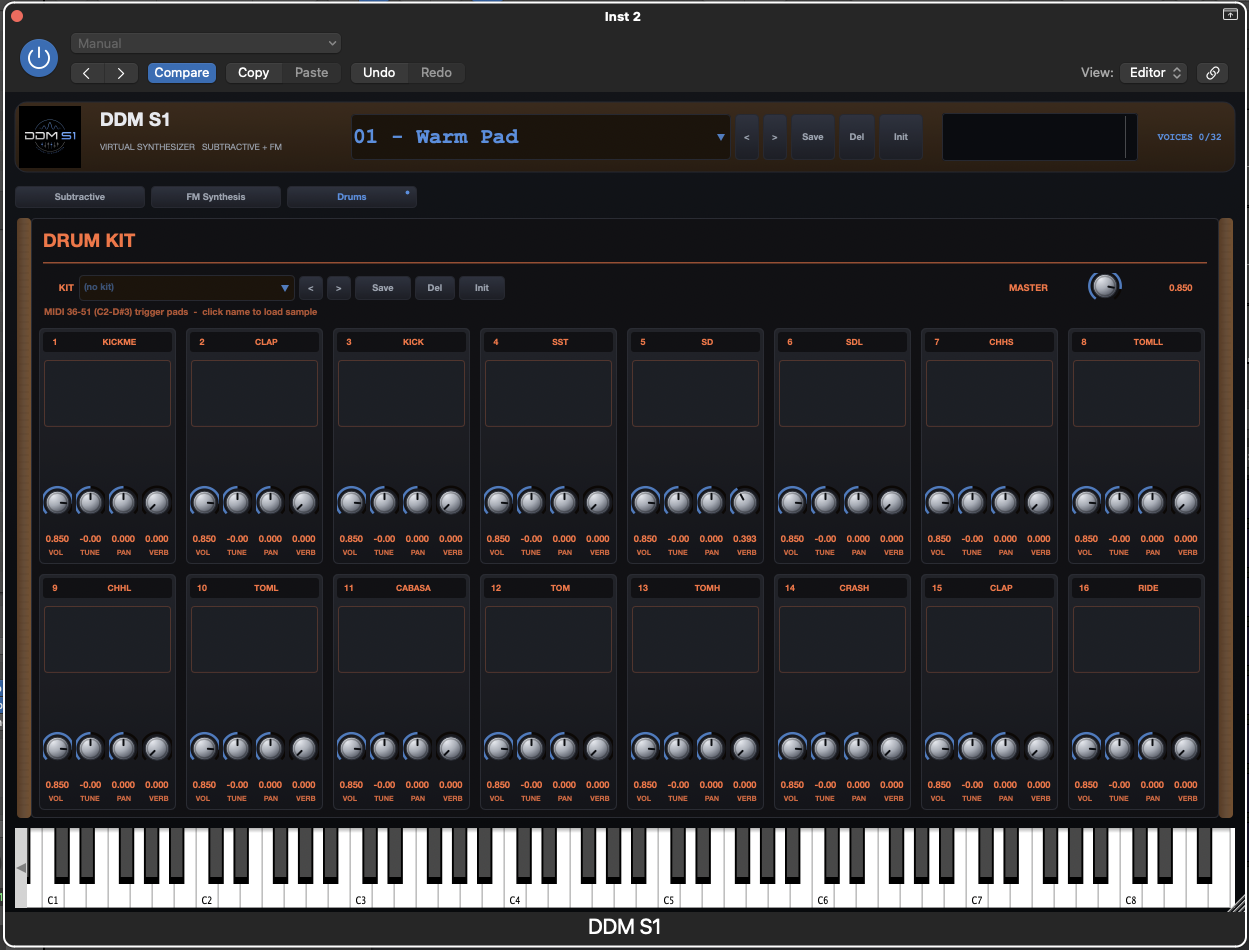Viewport: 1249px width, 950px height.
Task: Delete the synth preset in header
Action: 857,137
